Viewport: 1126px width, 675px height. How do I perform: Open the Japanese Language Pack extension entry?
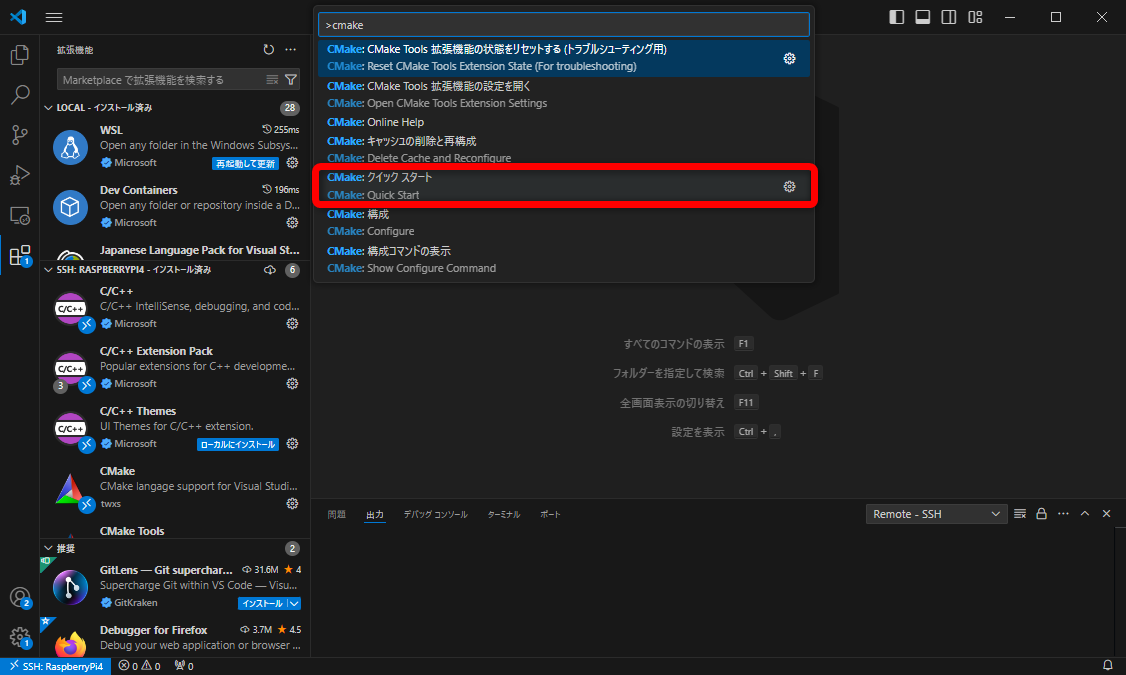[x=175, y=250]
